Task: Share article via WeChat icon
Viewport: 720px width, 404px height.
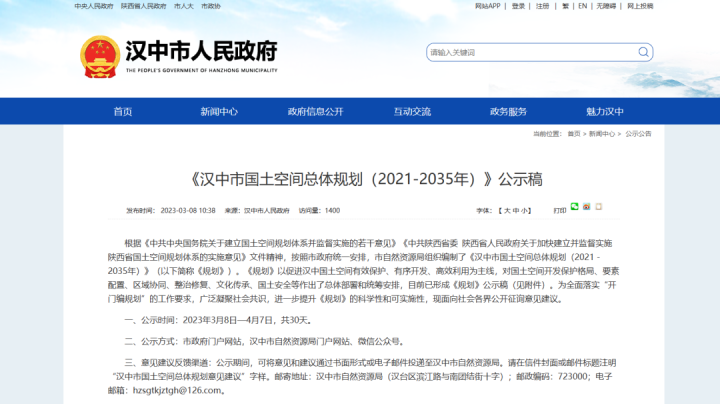Action: pyautogui.click(x=575, y=207)
